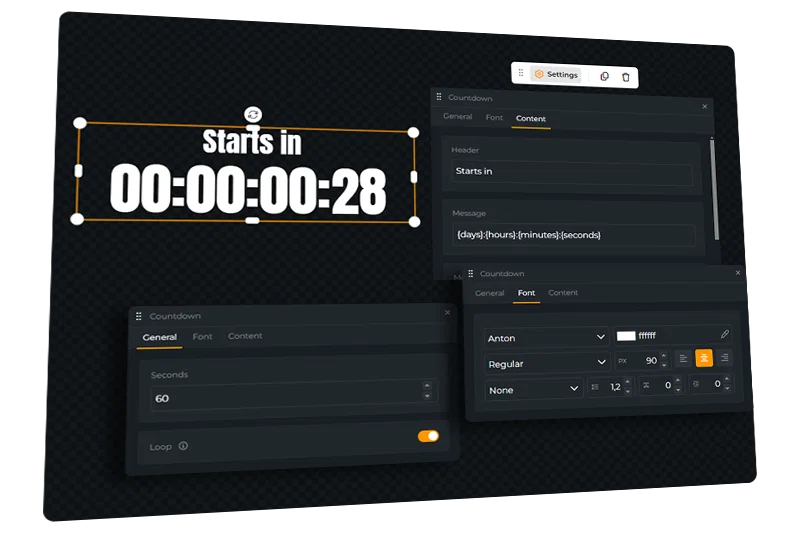800x533 pixels.
Task: Switch to Content tab in the Anton font panel
Action: (563, 292)
